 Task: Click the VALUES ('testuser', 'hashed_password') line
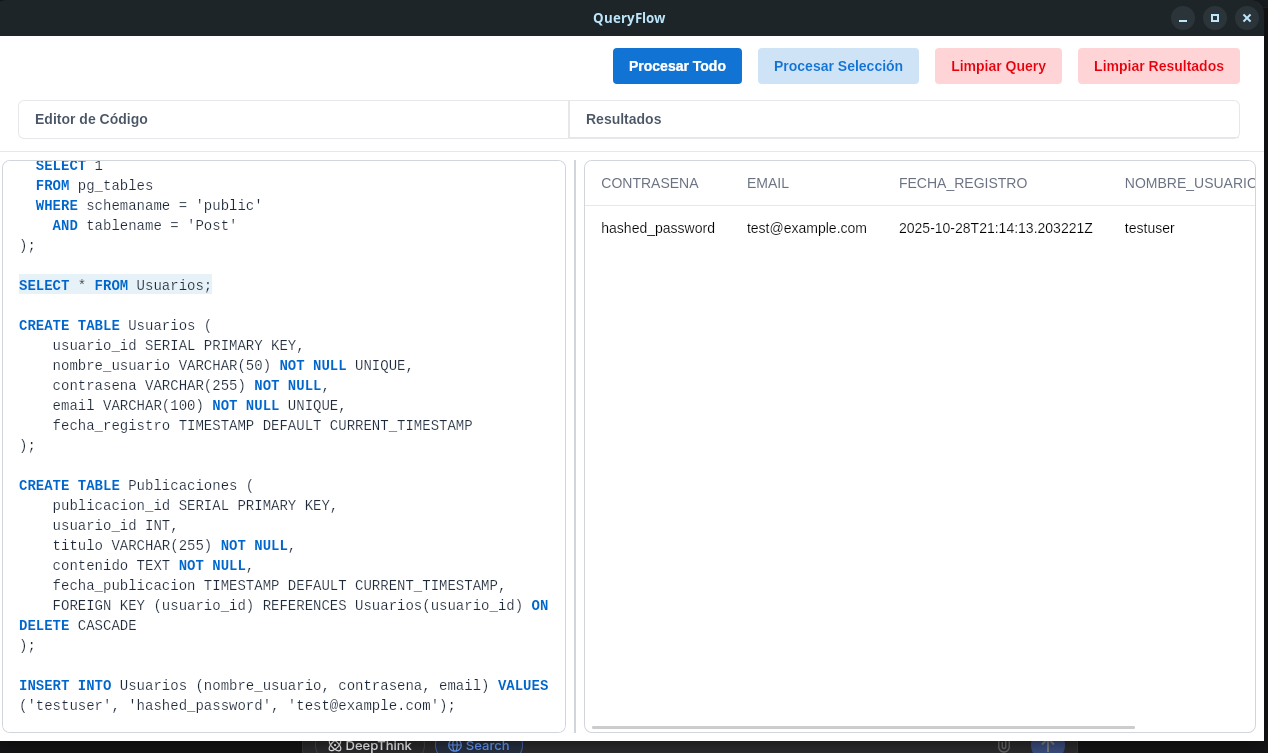[x=237, y=706]
